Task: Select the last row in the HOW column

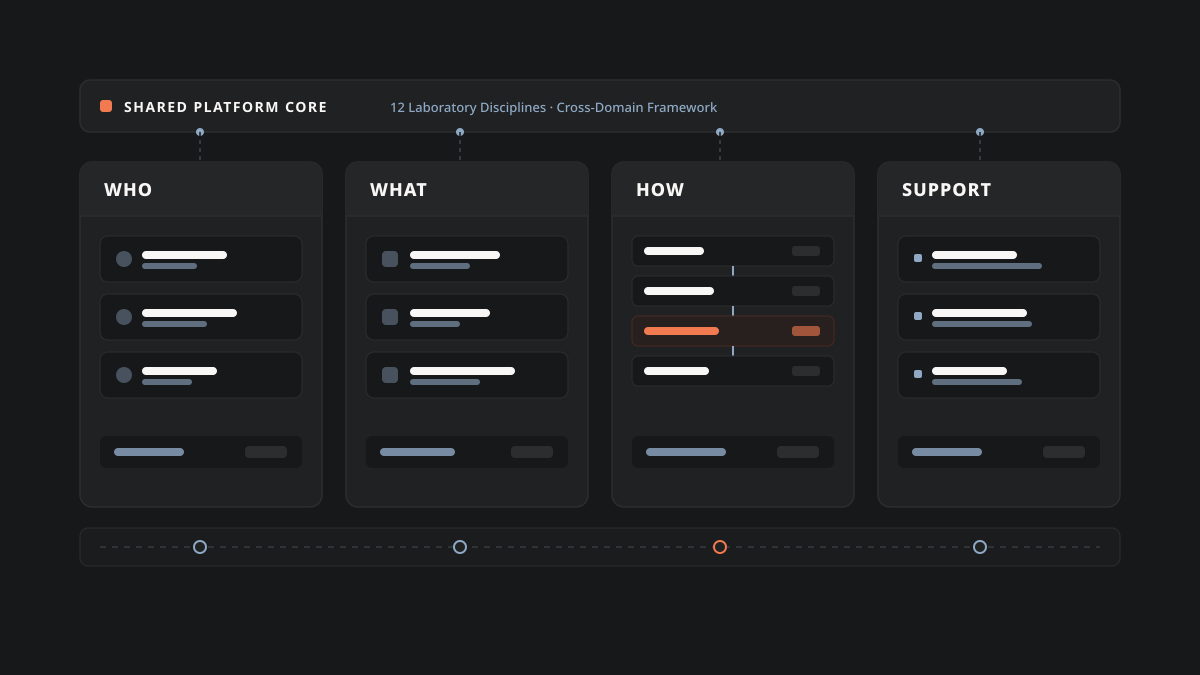Action: (x=733, y=371)
